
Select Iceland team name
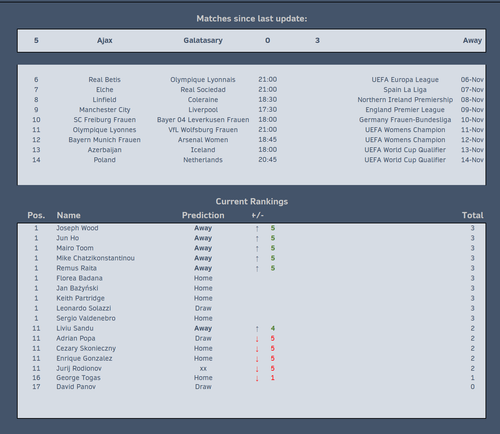point(203,150)
